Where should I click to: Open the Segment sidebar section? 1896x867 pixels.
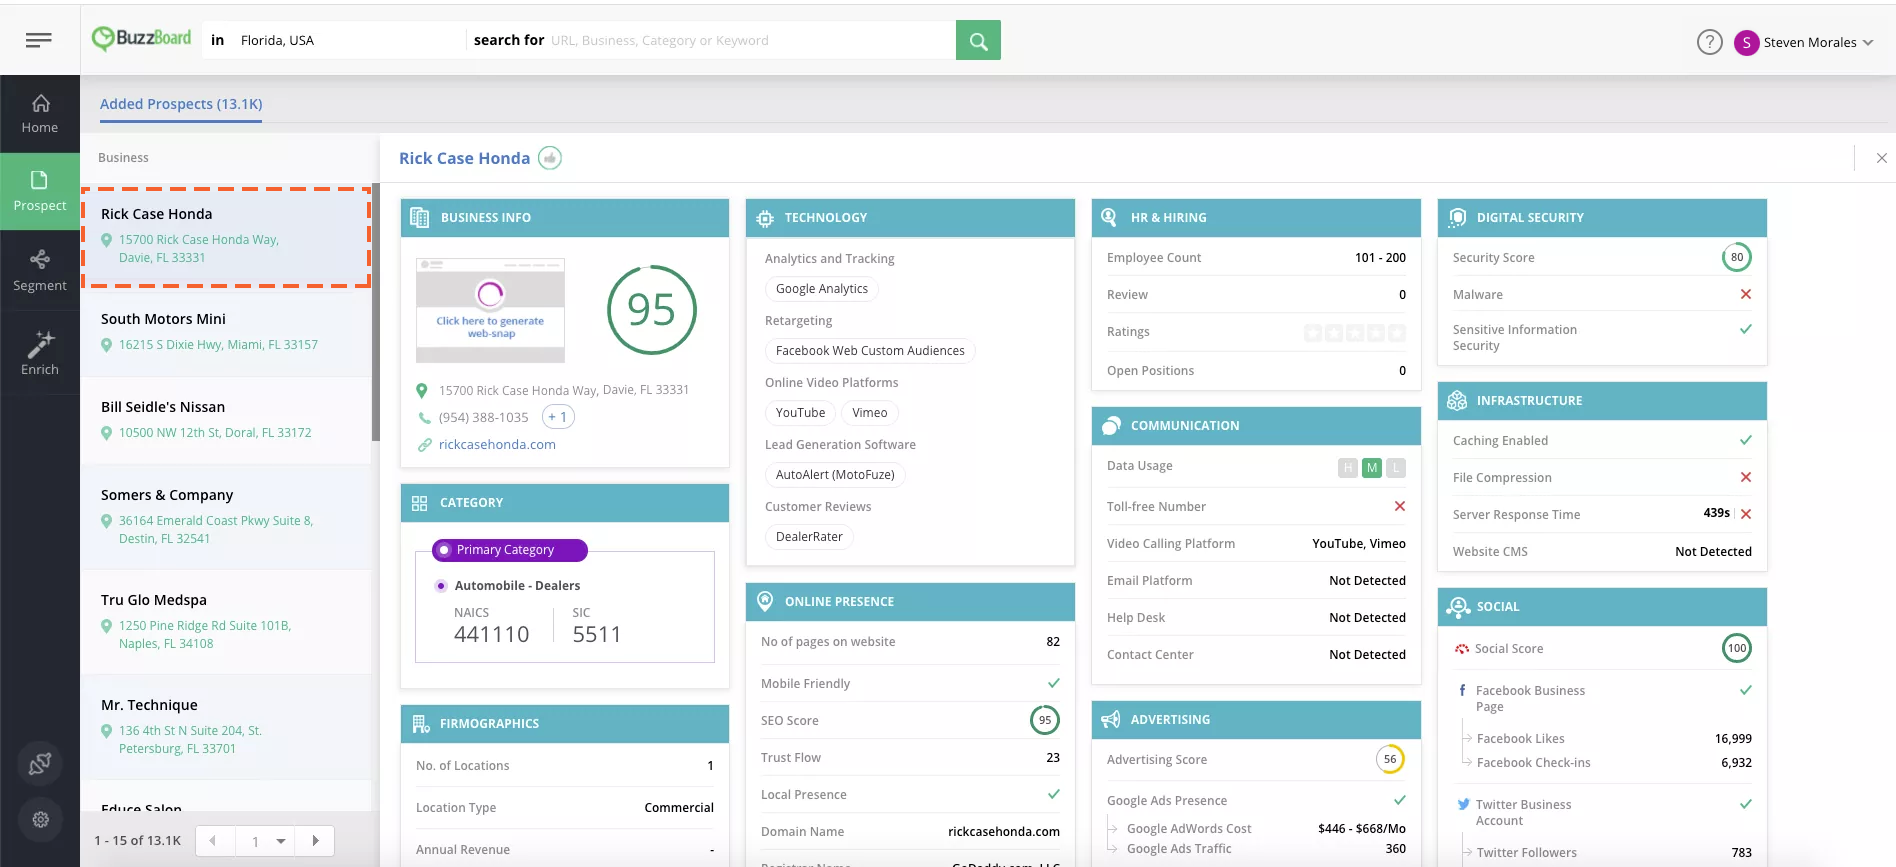40,271
